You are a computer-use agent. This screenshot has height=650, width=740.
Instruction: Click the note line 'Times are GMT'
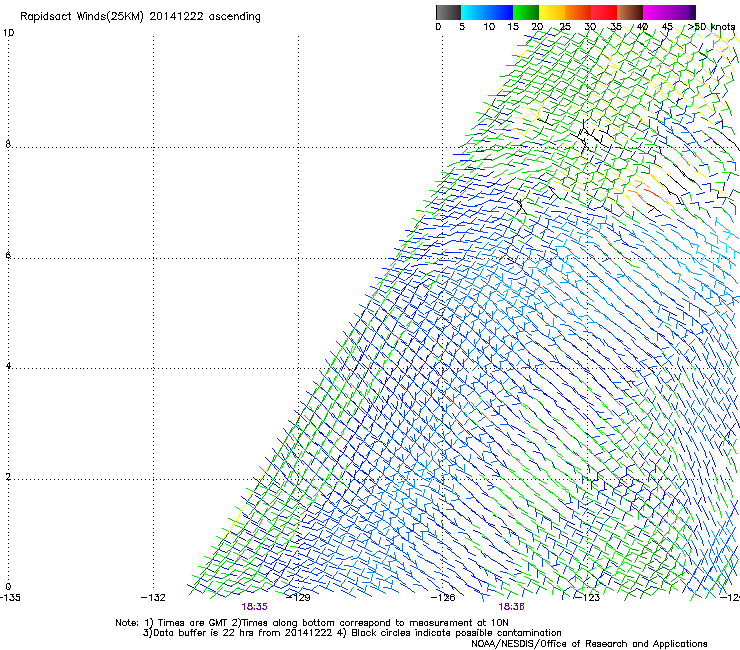coord(193,623)
